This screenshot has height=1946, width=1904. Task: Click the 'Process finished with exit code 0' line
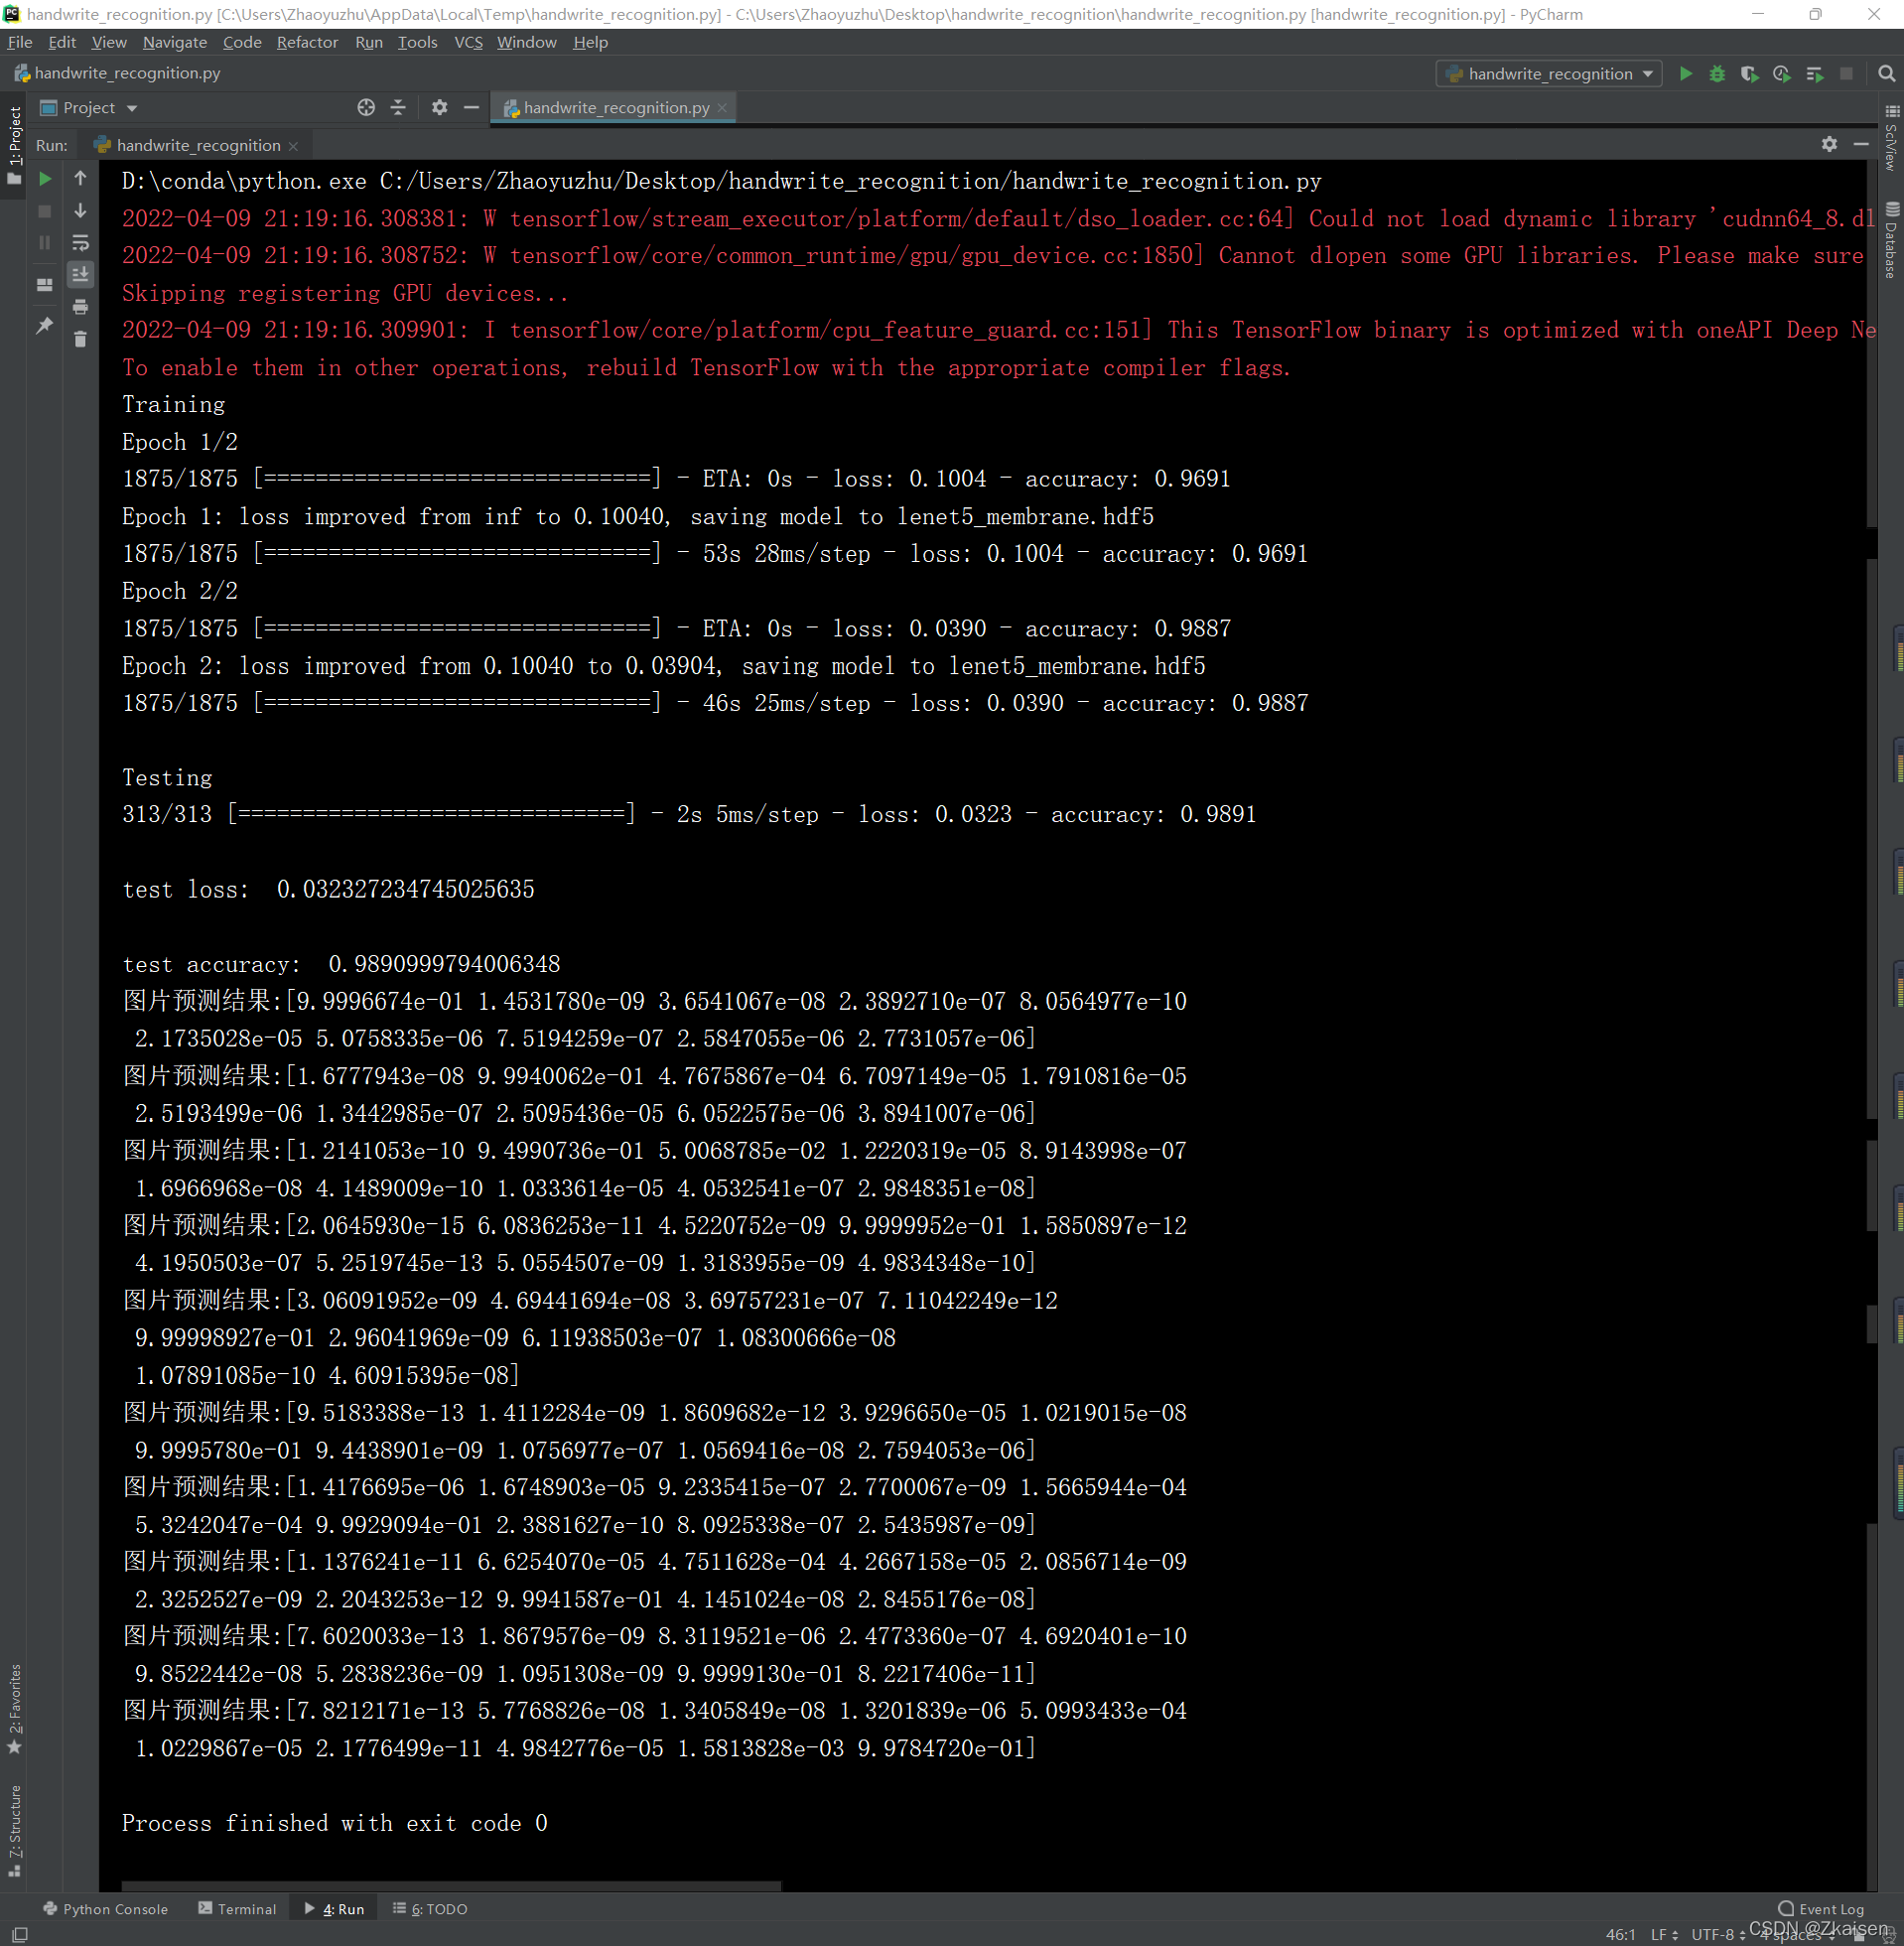(334, 1823)
